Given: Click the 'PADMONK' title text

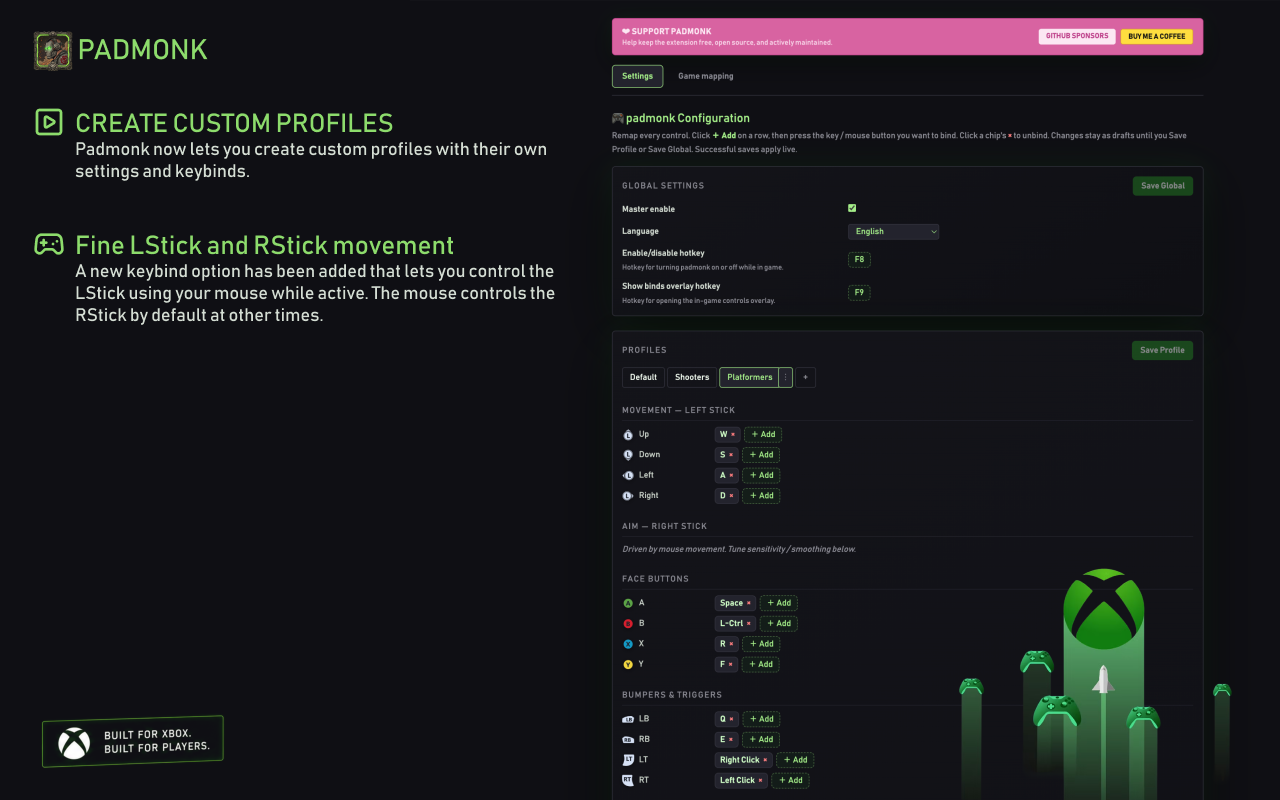Looking at the screenshot, I should 143,50.
